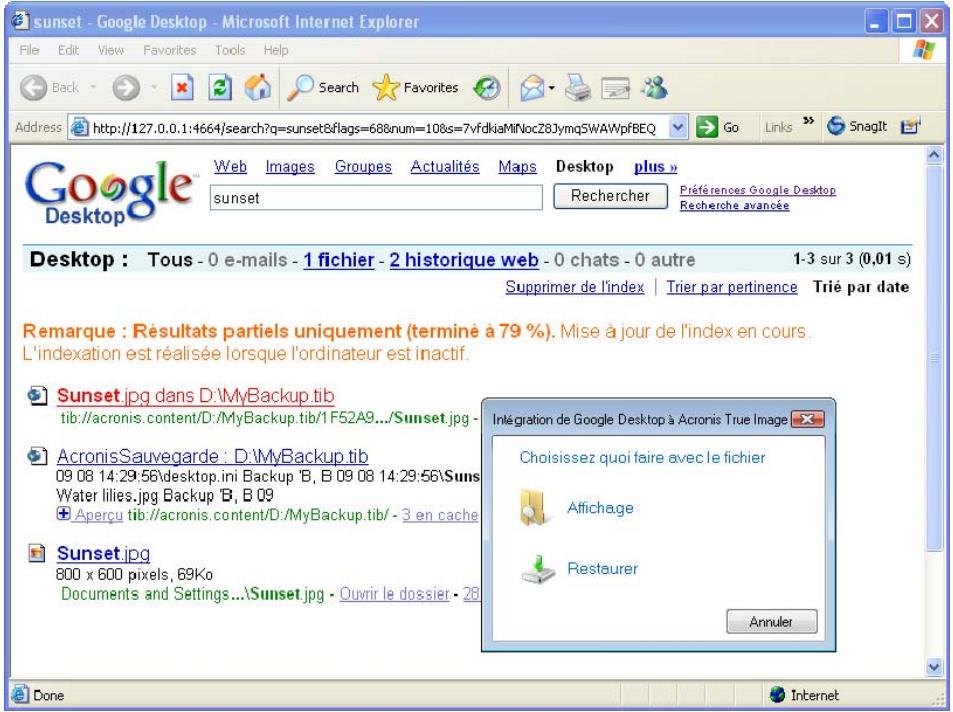
Task: Open the File menu
Action: click(29, 50)
